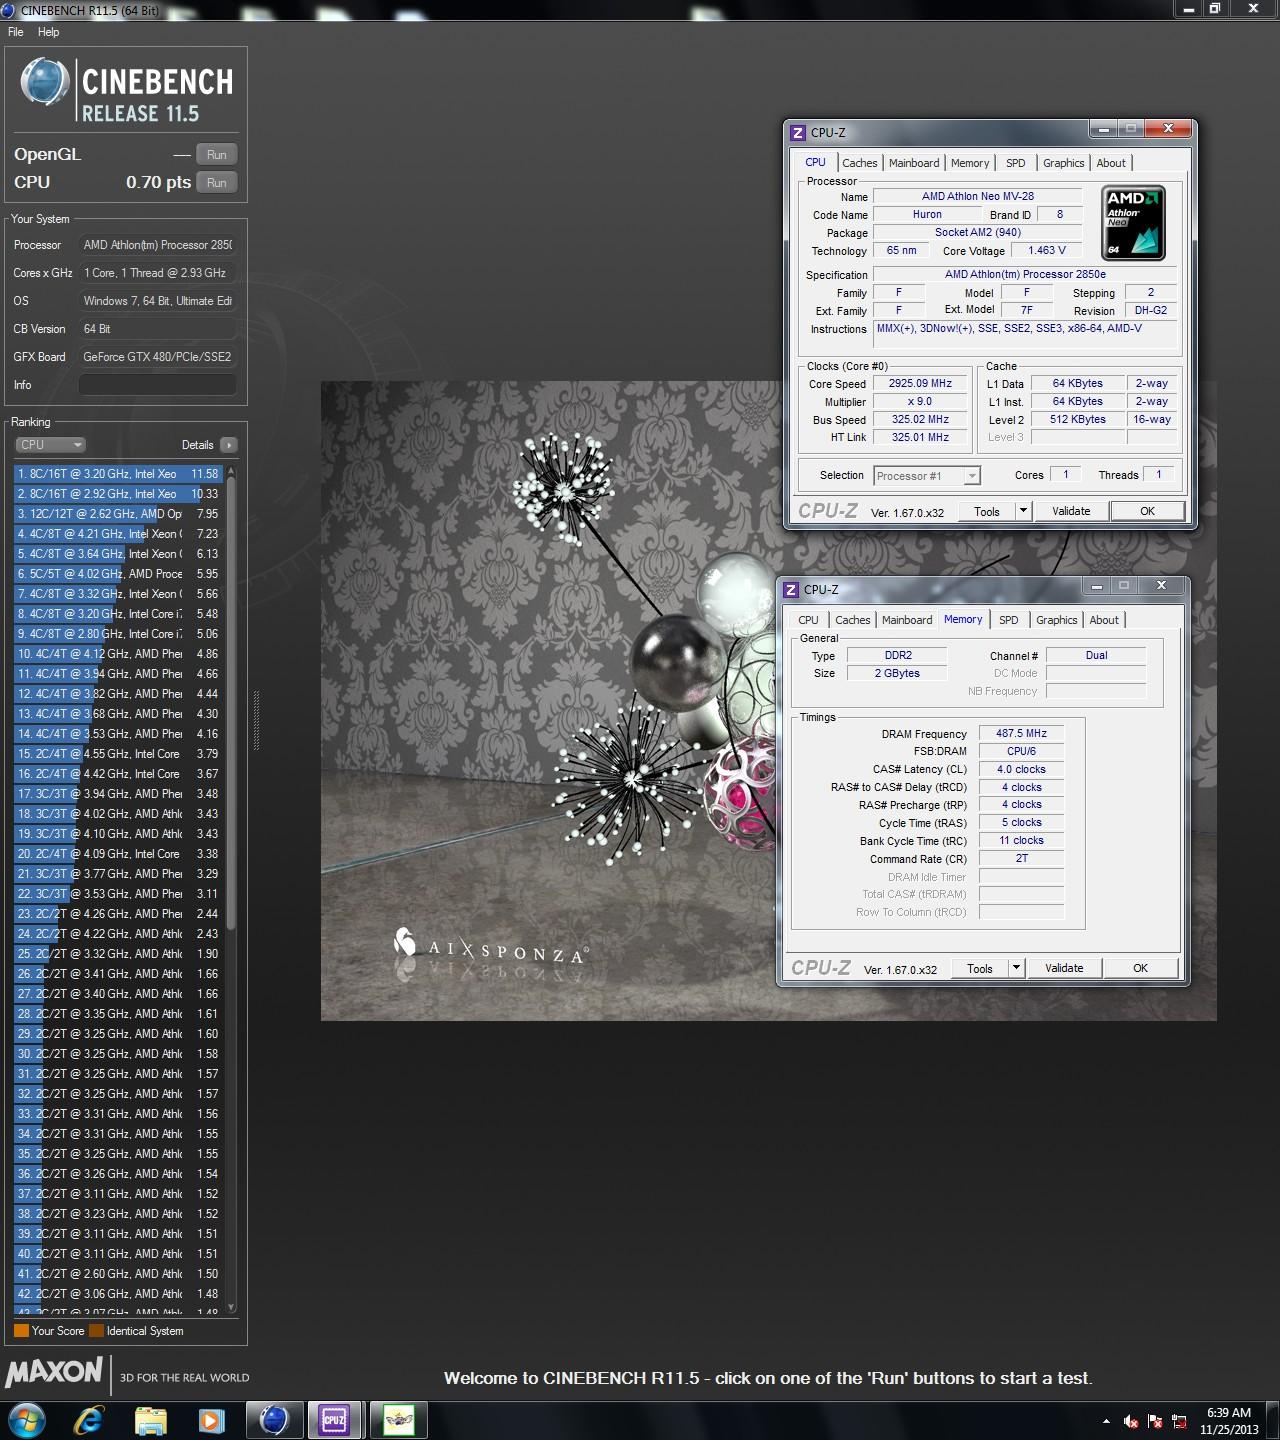Viewport: 1280px width, 1440px height.
Task: Switch to Graphics tab in lower CPU-Z window
Action: point(1056,620)
